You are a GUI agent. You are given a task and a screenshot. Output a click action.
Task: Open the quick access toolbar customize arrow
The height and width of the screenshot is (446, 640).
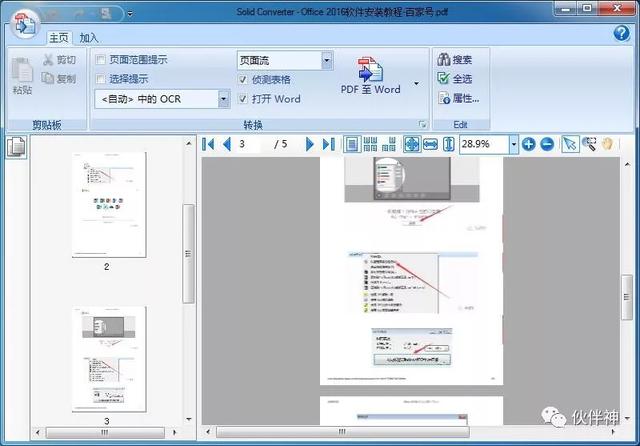pyautogui.click(x=130, y=13)
